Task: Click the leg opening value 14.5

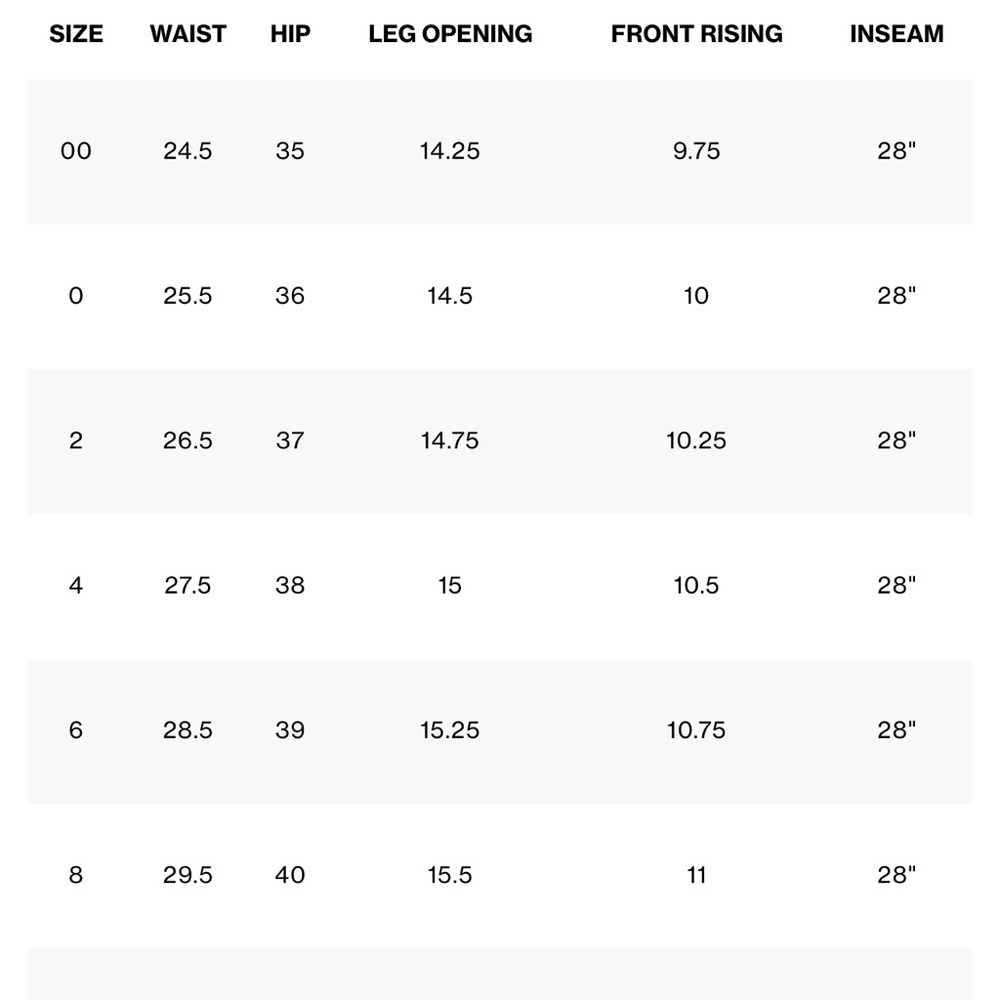Action: [x=450, y=296]
